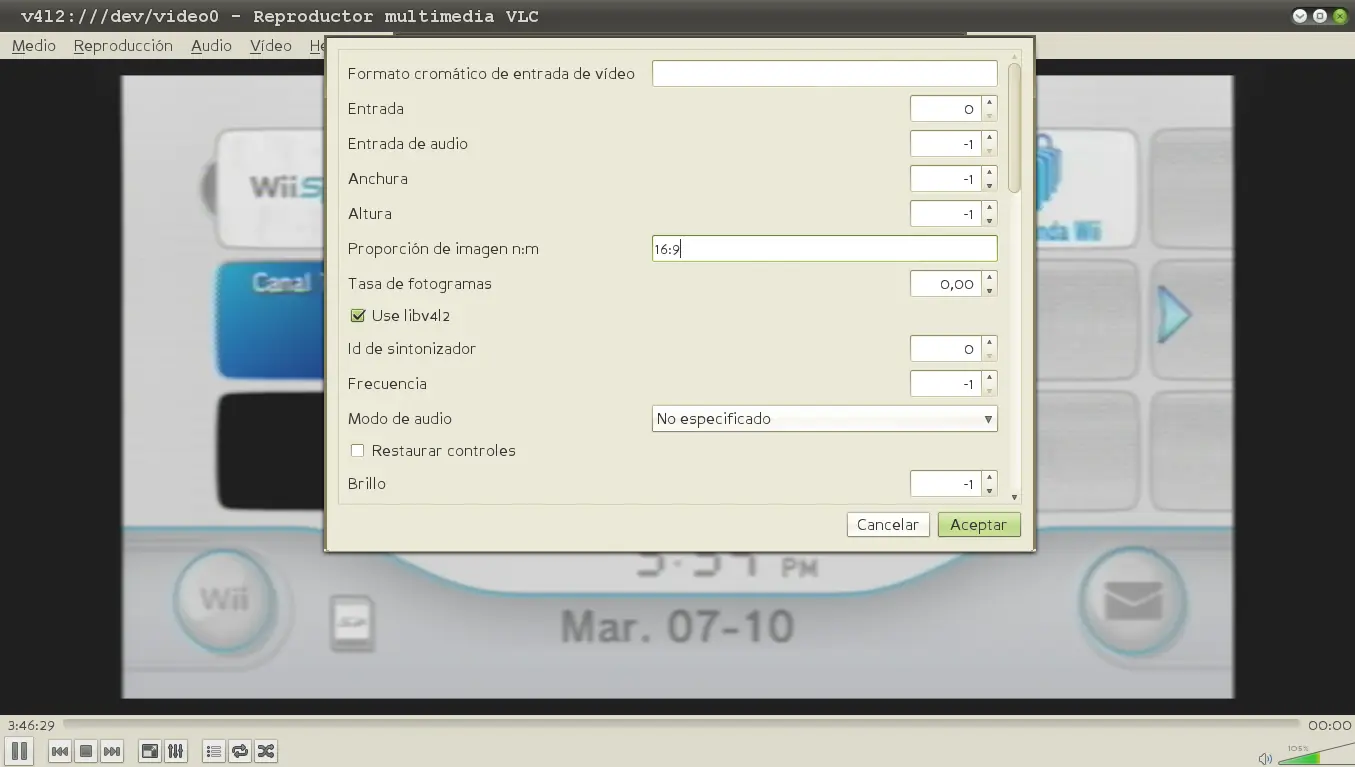The image size is (1355, 767).
Task: Jump to the previous media item
Action: click(x=60, y=751)
